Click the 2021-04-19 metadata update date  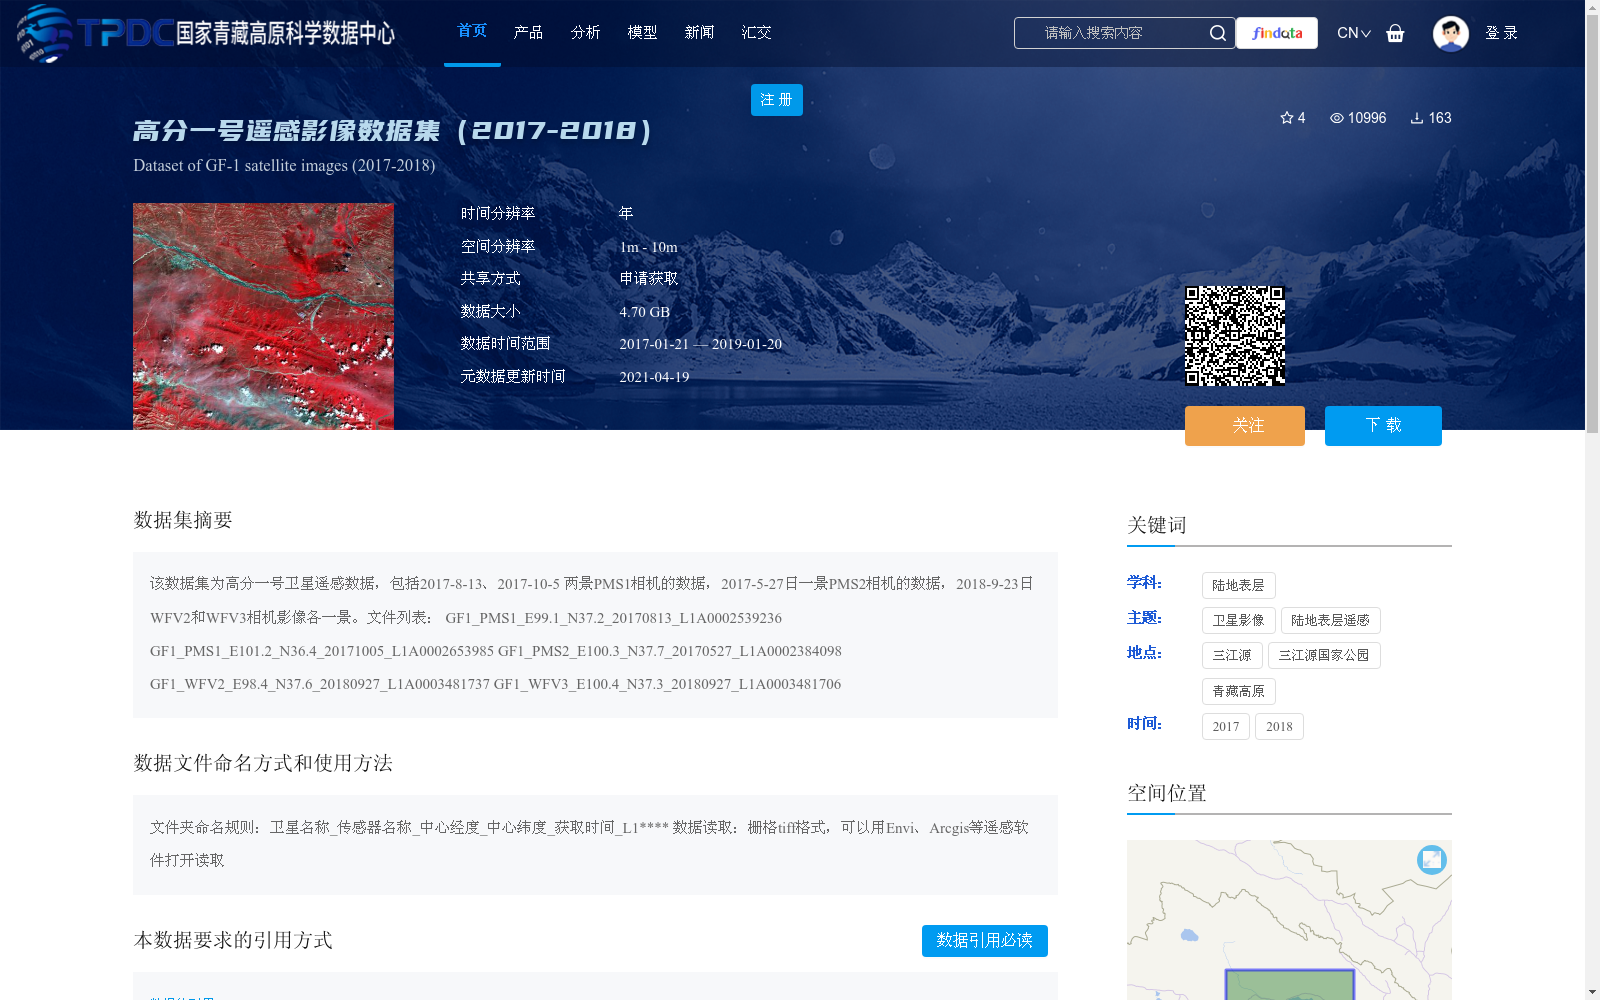[654, 377]
